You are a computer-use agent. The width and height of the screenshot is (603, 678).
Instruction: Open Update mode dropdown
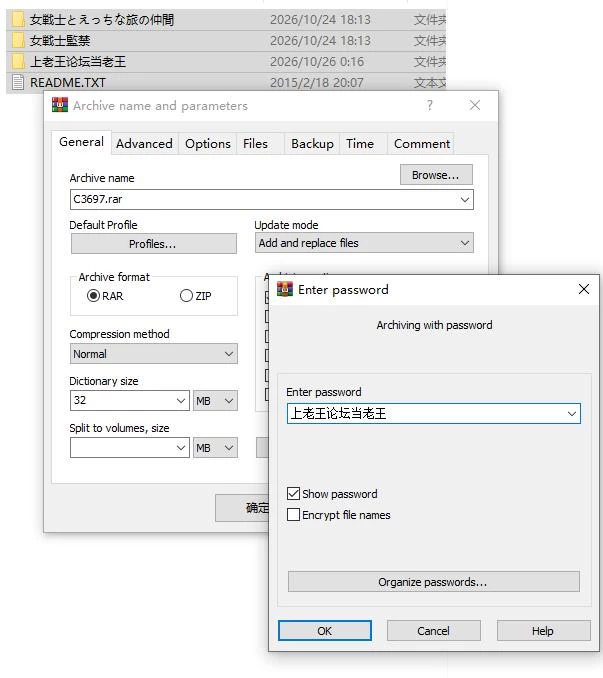(465, 243)
